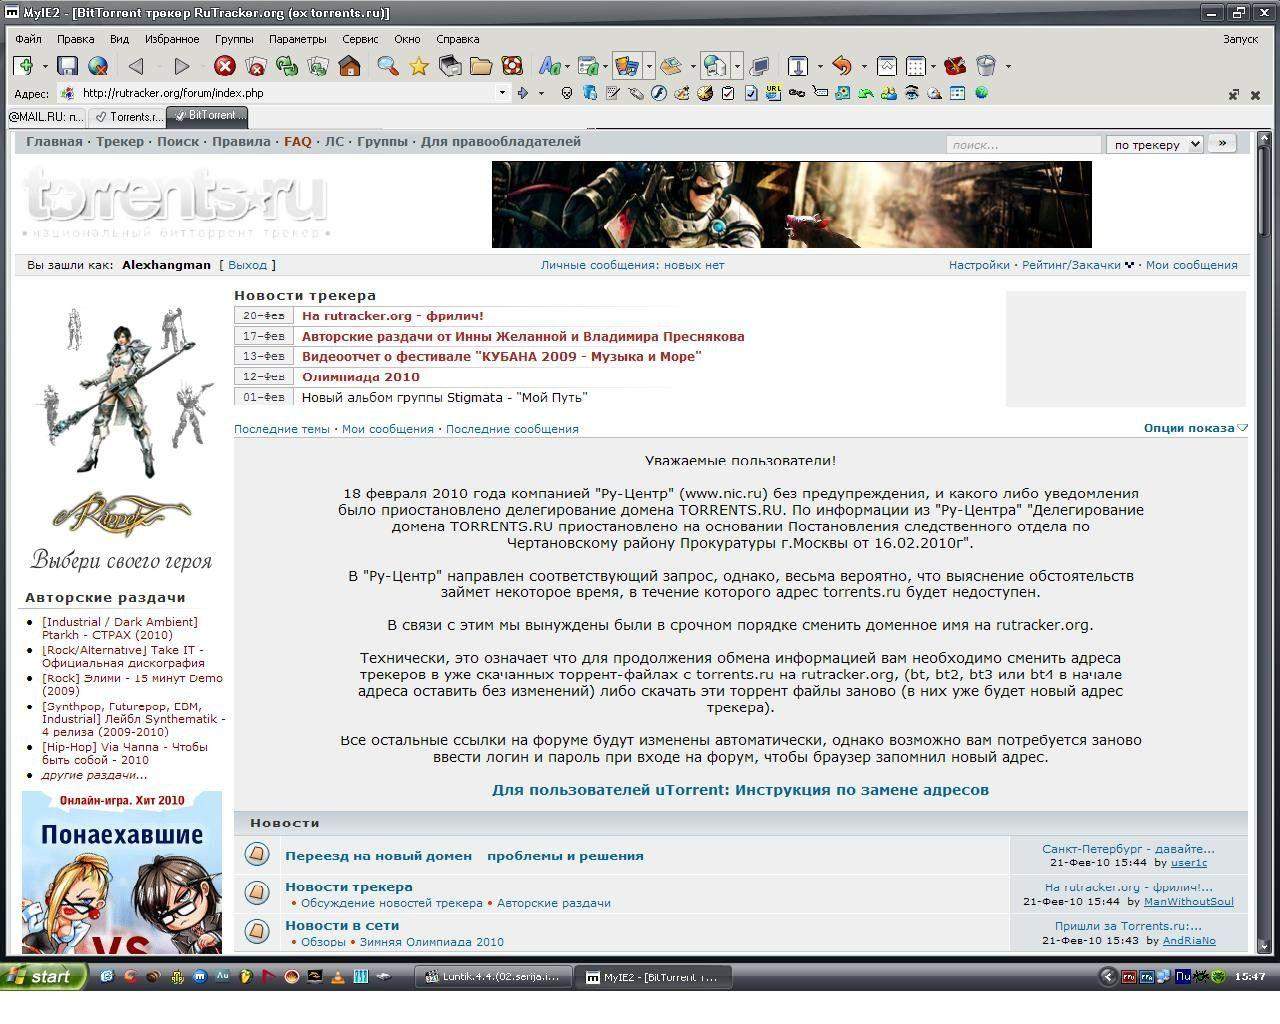Open the Сервис menu
Screen dimensions: 1280x1024
(x=360, y=39)
